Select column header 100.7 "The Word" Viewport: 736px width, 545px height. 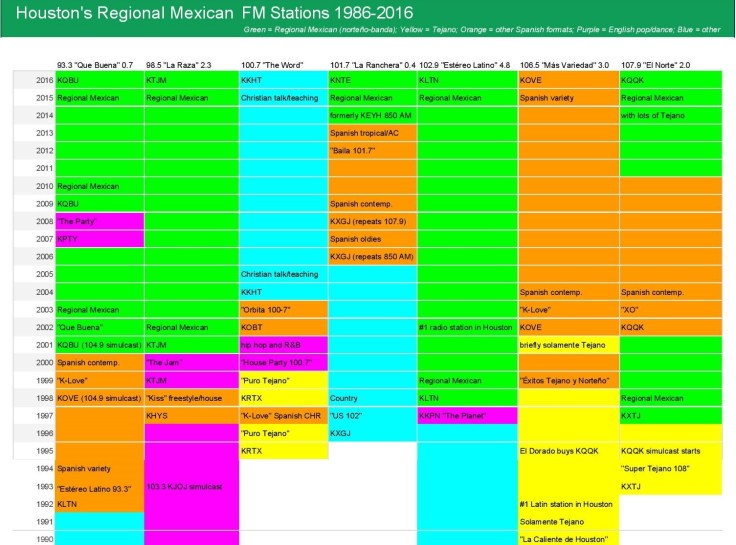pos(272,65)
